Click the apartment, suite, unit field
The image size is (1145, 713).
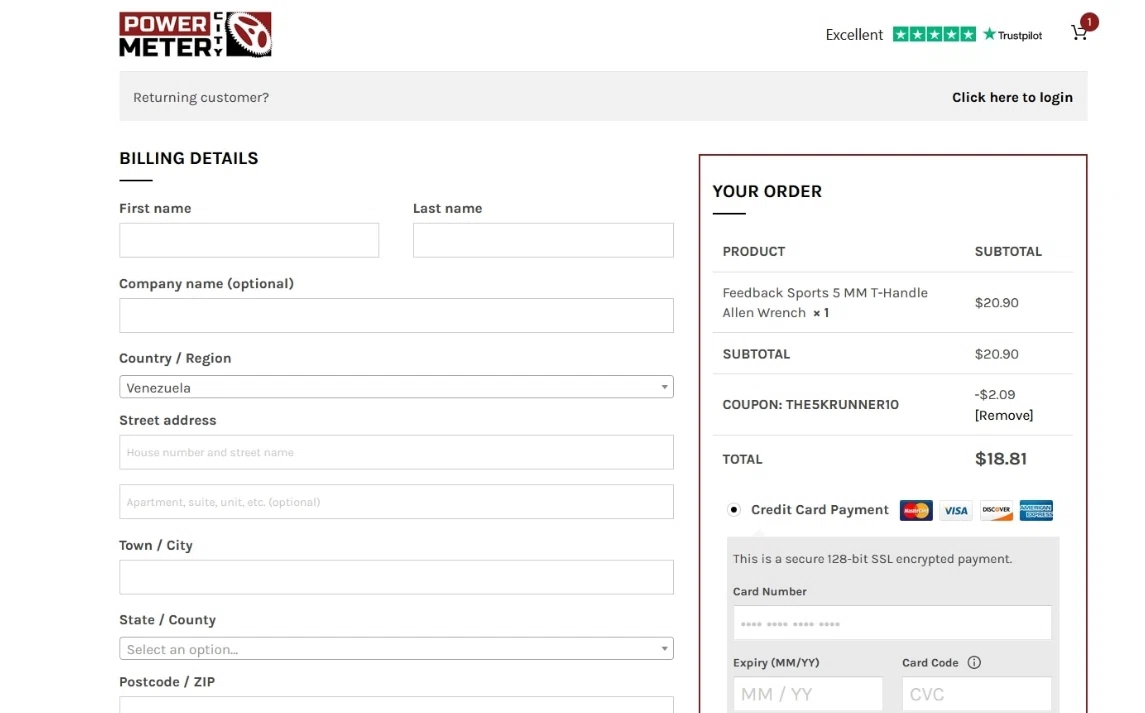(396, 502)
